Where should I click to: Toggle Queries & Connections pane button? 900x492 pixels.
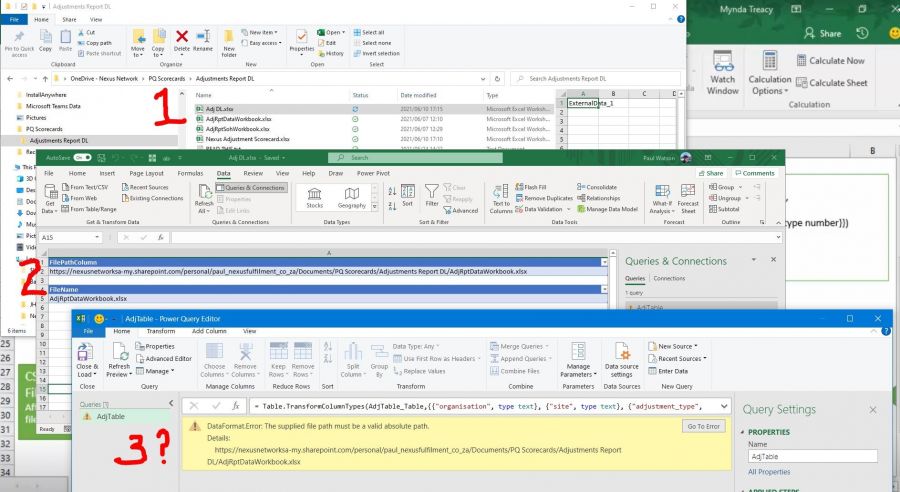coord(251,188)
